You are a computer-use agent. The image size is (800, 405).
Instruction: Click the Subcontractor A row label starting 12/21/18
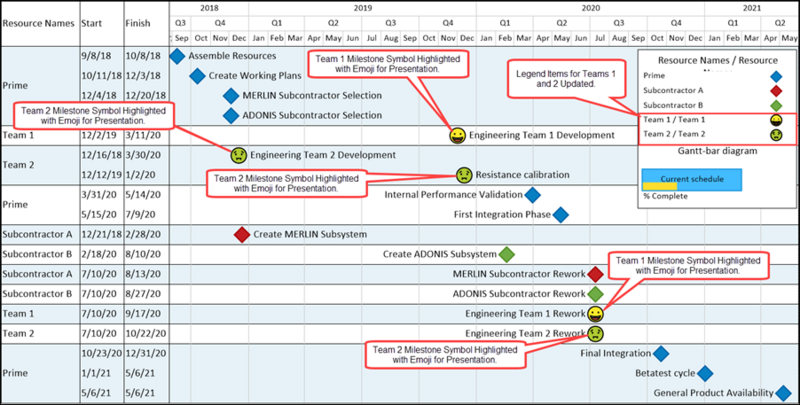[x=37, y=235]
